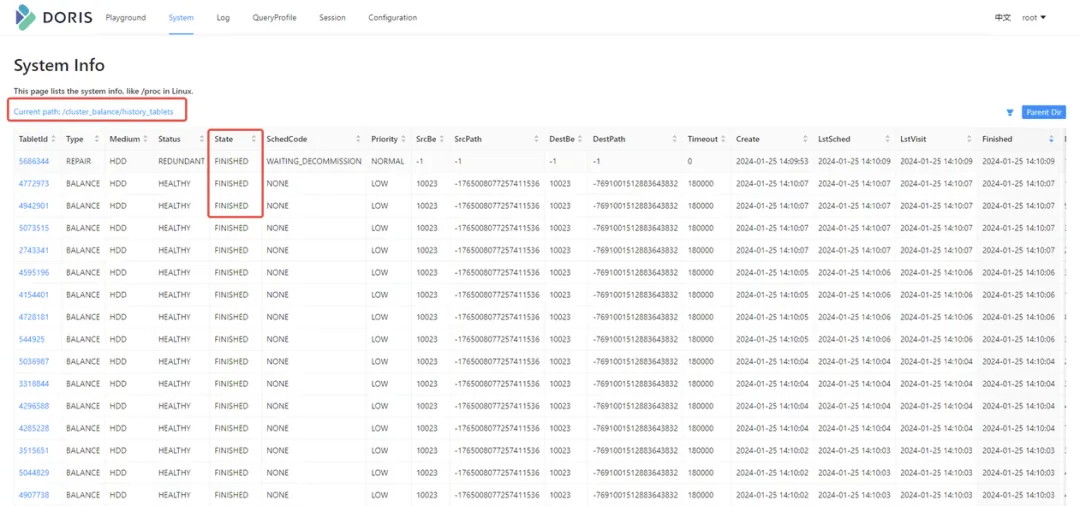Open tablet 2743341 link
1080x506 pixels.
tap(34, 250)
